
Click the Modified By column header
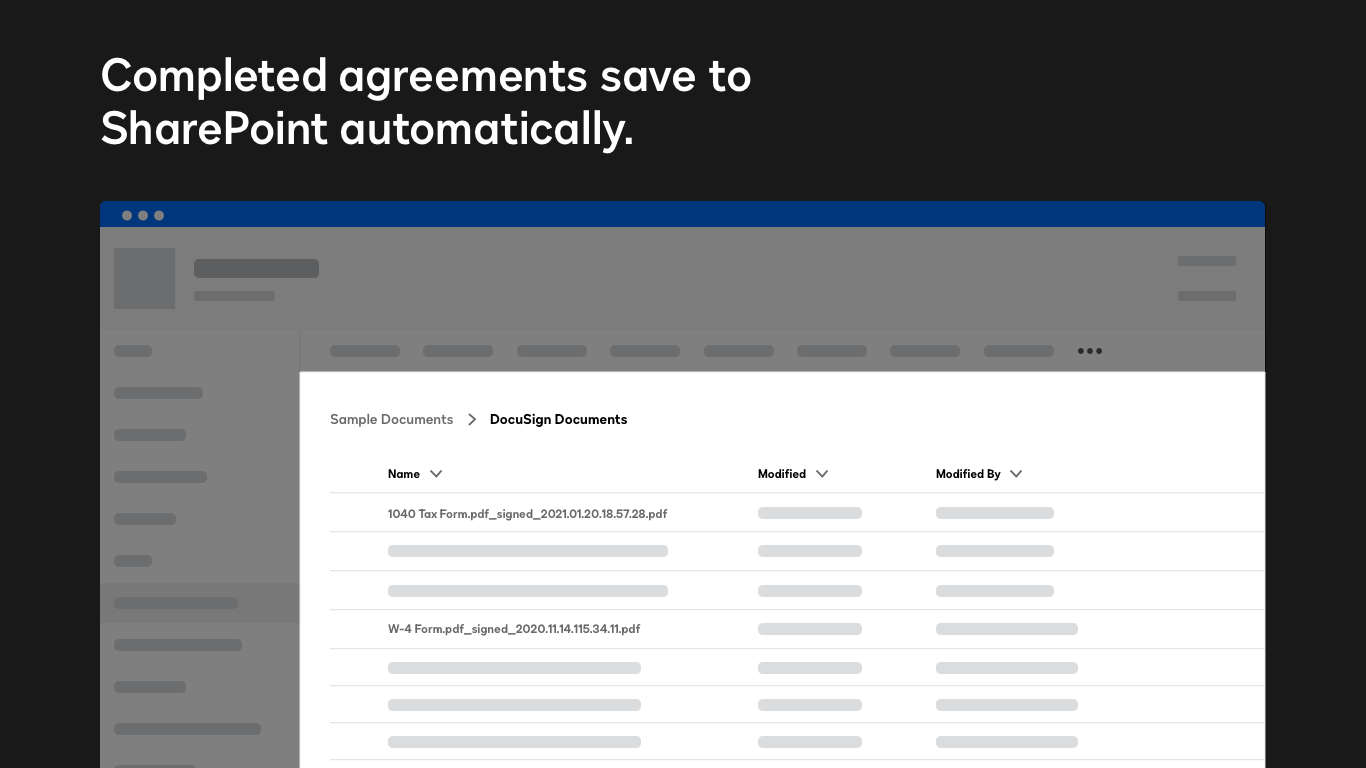(968, 474)
